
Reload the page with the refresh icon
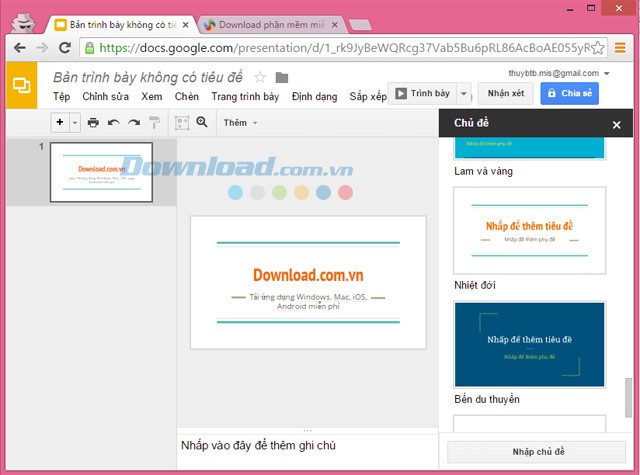coord(64,48)
